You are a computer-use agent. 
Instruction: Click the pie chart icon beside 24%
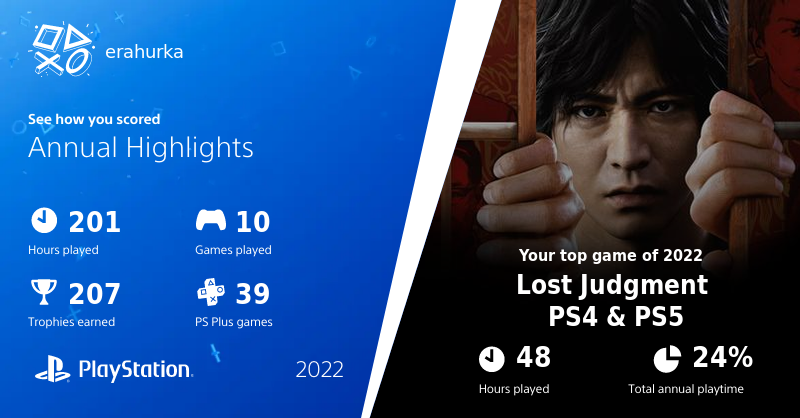click(667, 358)
